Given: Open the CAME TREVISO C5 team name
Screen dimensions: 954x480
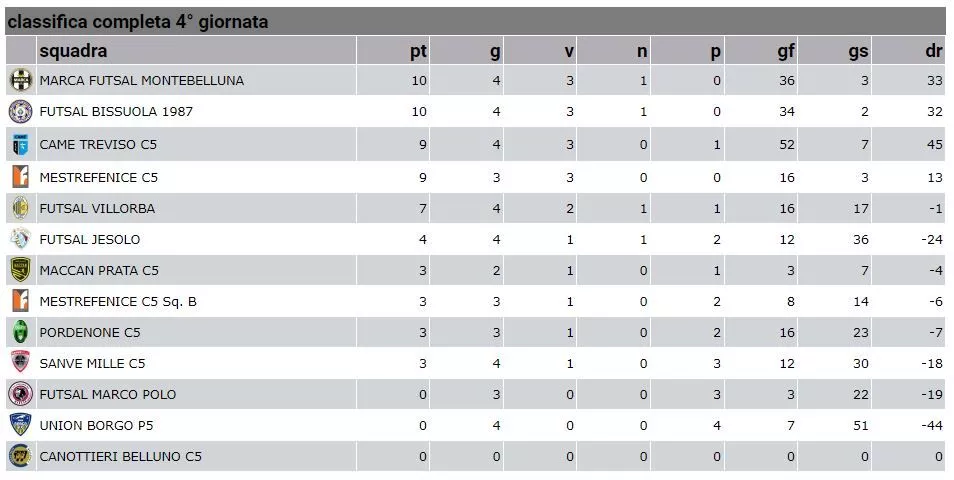Looking at the screenshot, I should (x=98, y=145).
